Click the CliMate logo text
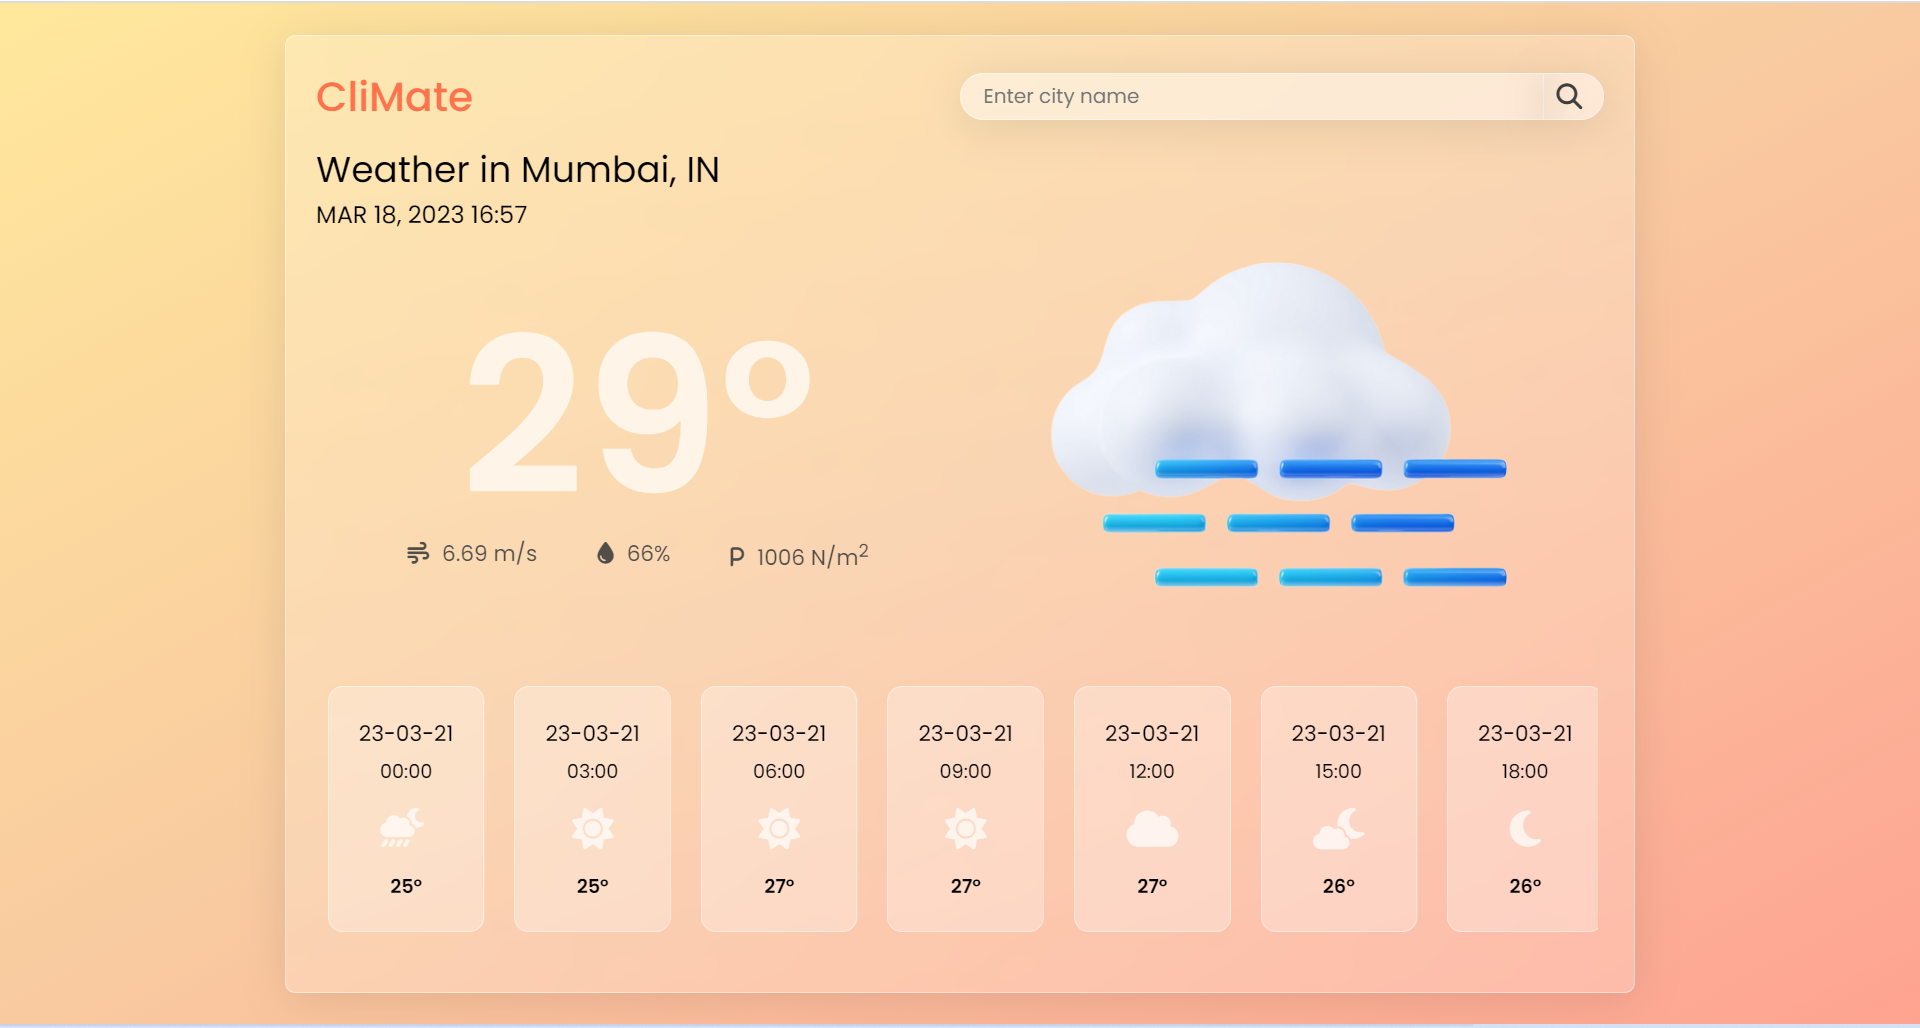Screen dimensions: 1920x1028 point(395,96)
